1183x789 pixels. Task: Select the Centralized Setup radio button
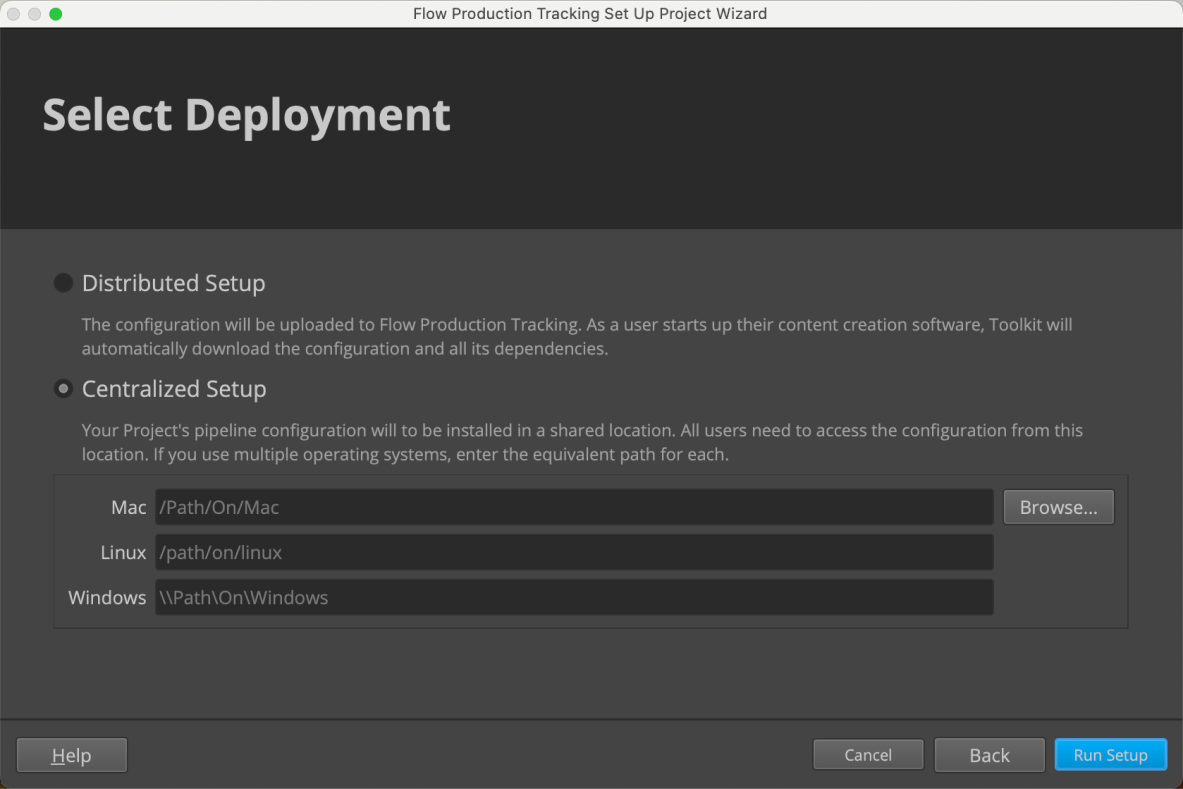coord(63,389)
